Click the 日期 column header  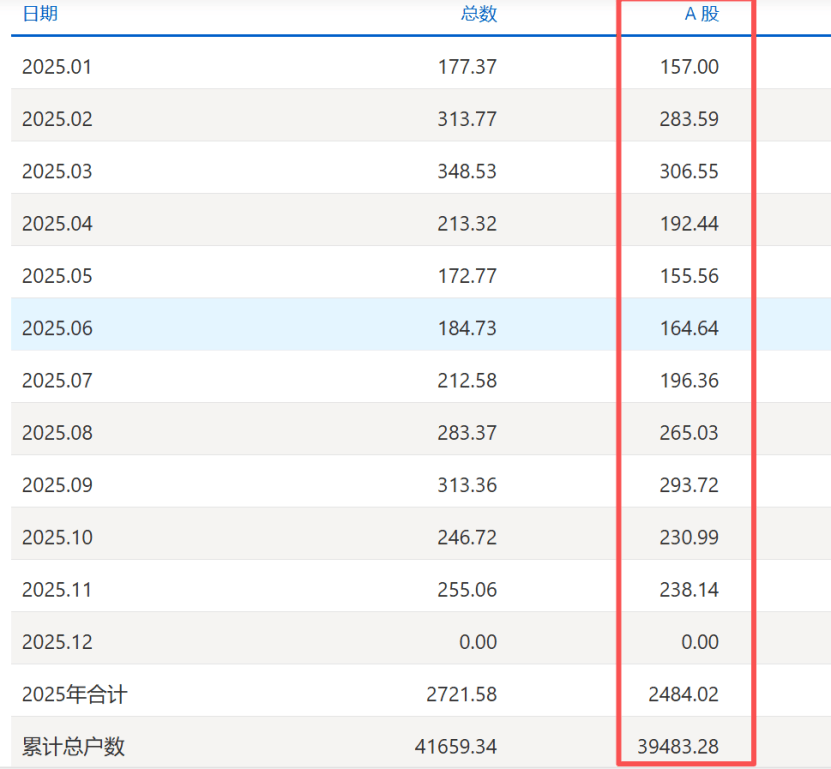[37, 14]
